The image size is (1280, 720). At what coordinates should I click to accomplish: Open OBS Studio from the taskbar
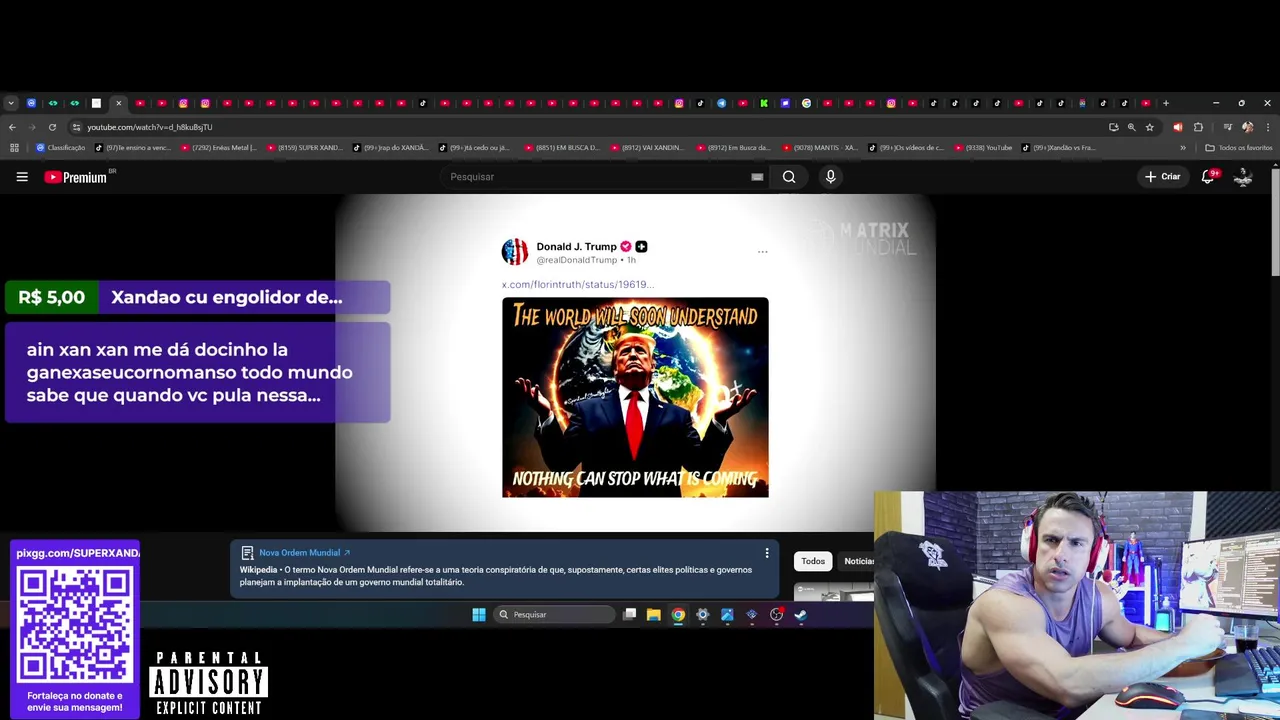coord(776,615)
